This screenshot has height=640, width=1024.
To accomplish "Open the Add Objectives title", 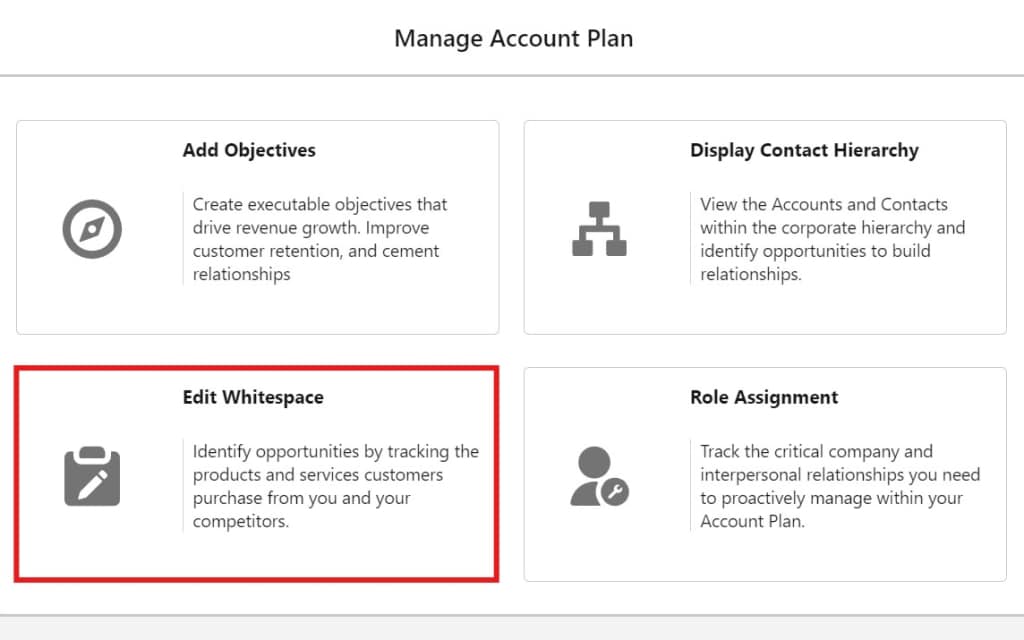I will coord(249,151).
